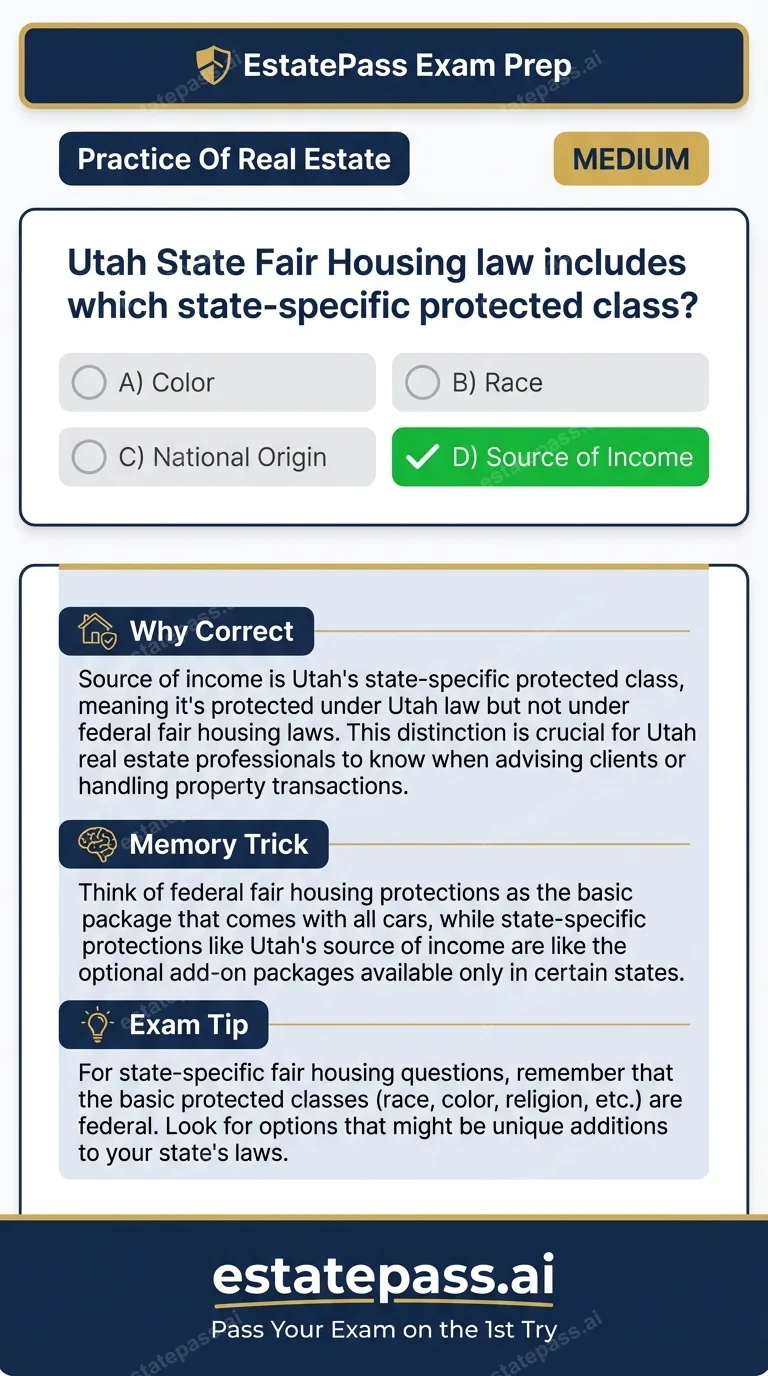Click the brain icon on Memory Trick badge

pos(96,844)
